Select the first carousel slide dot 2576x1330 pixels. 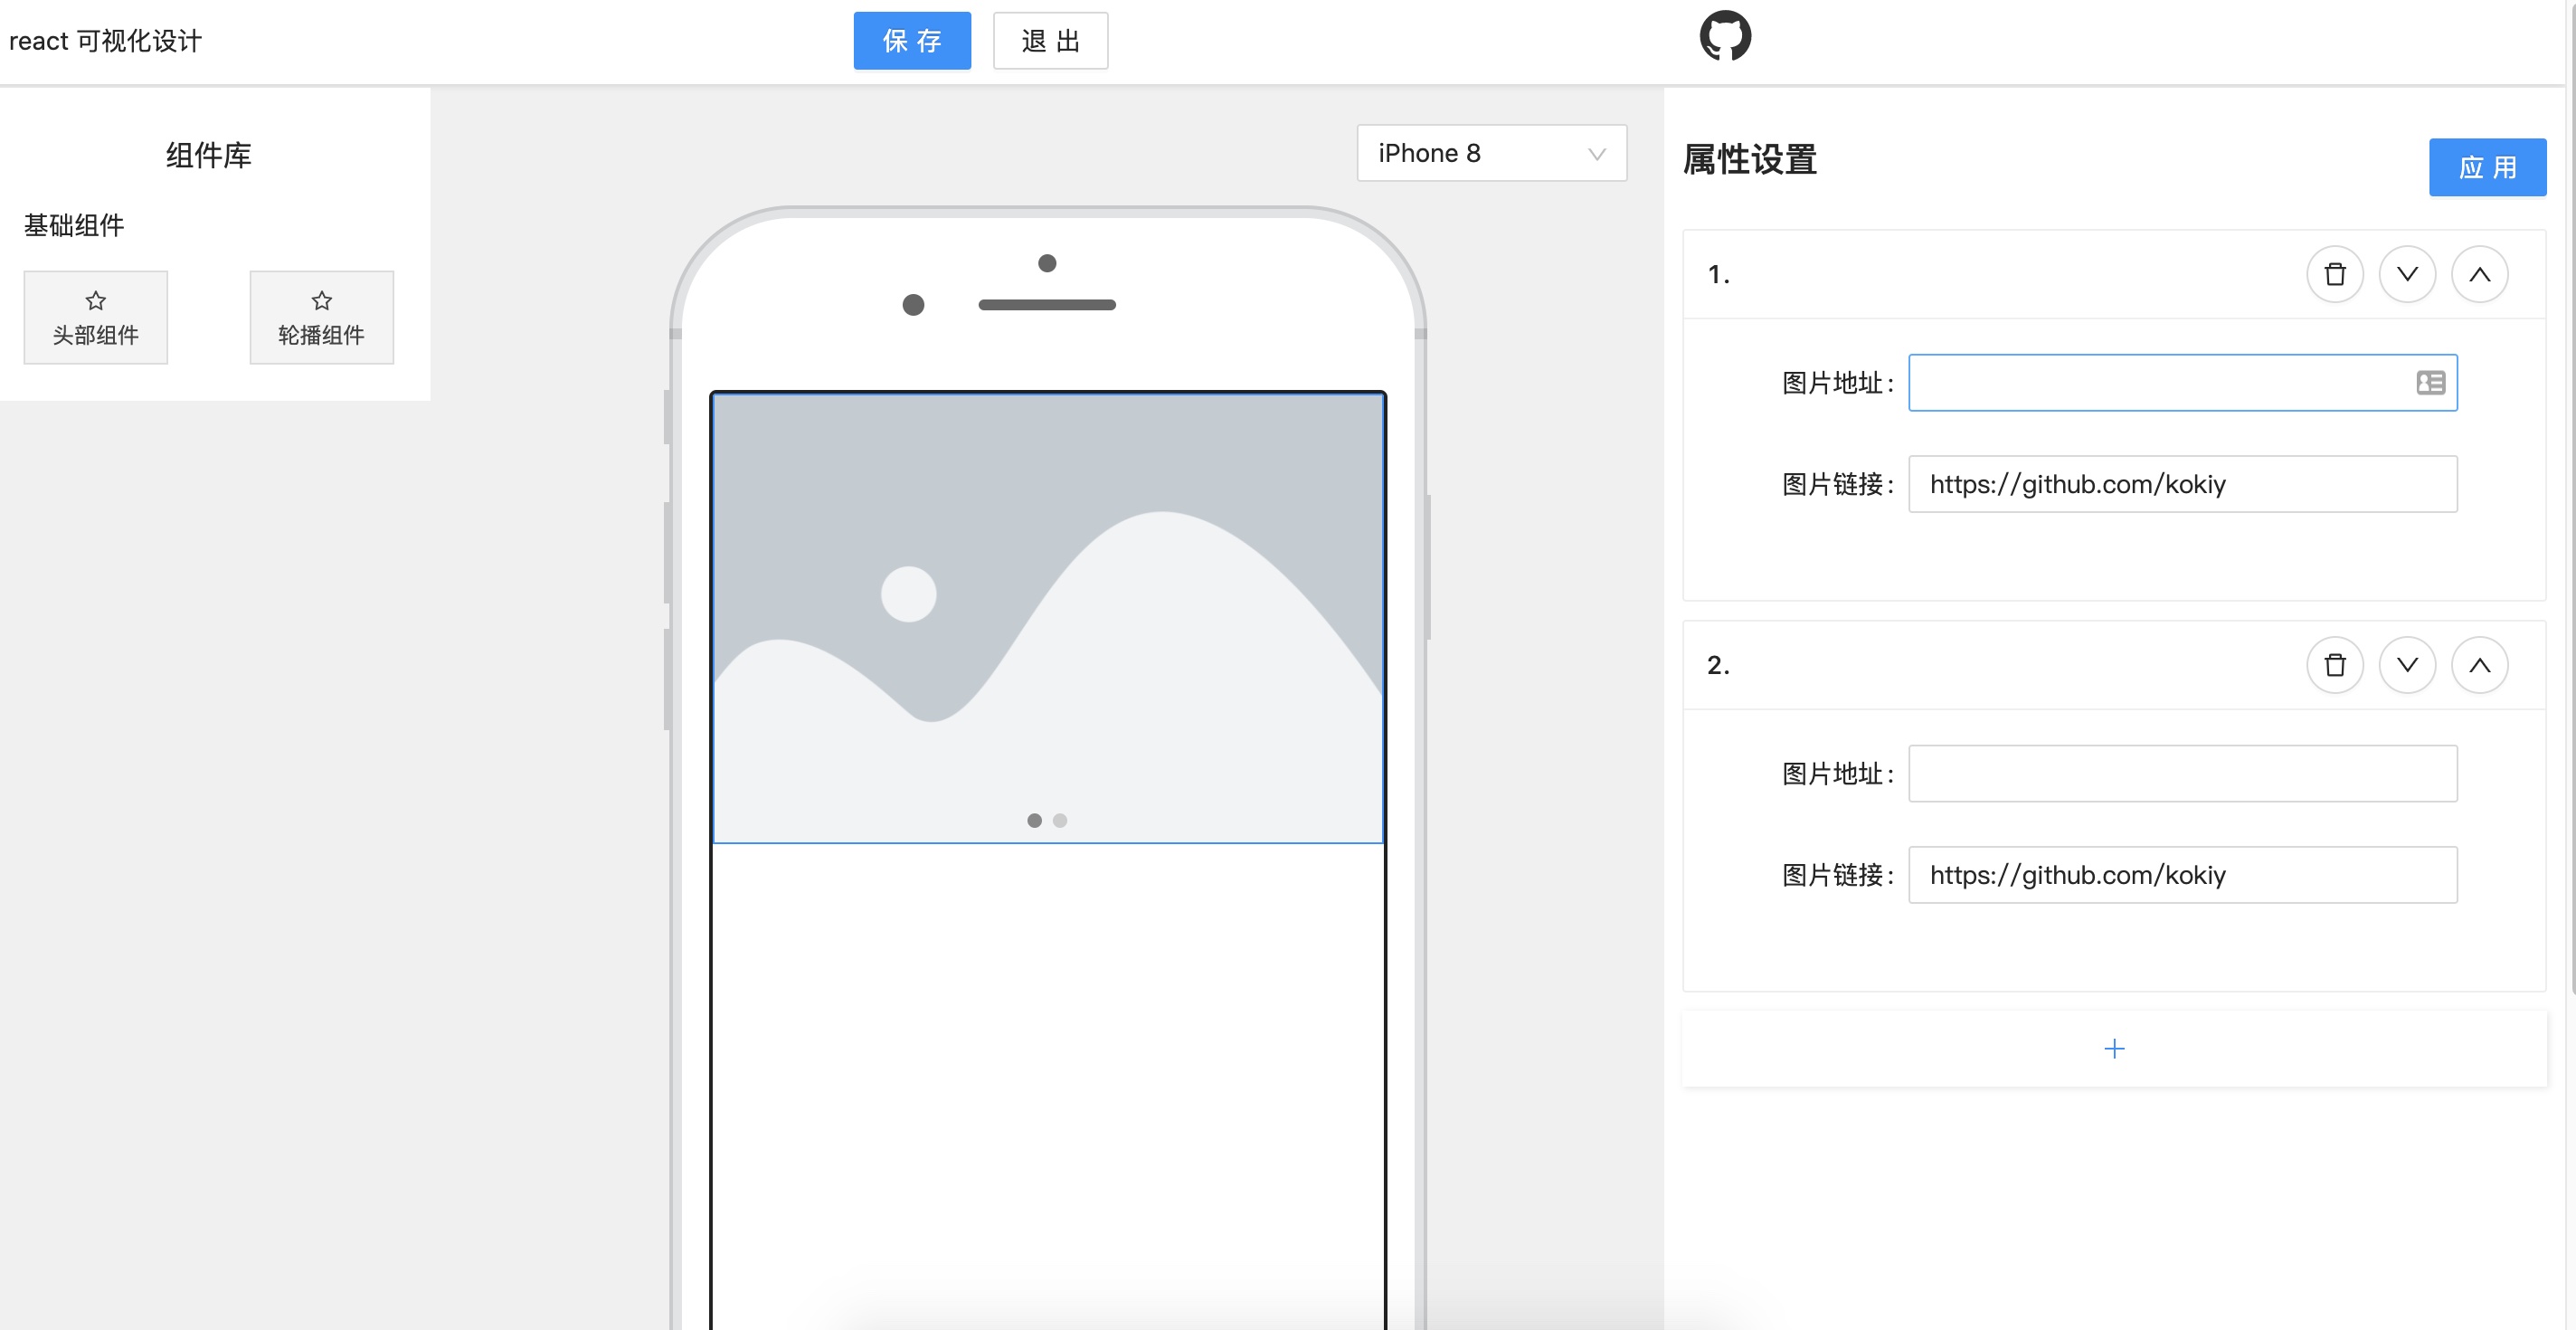(1034, 820)
